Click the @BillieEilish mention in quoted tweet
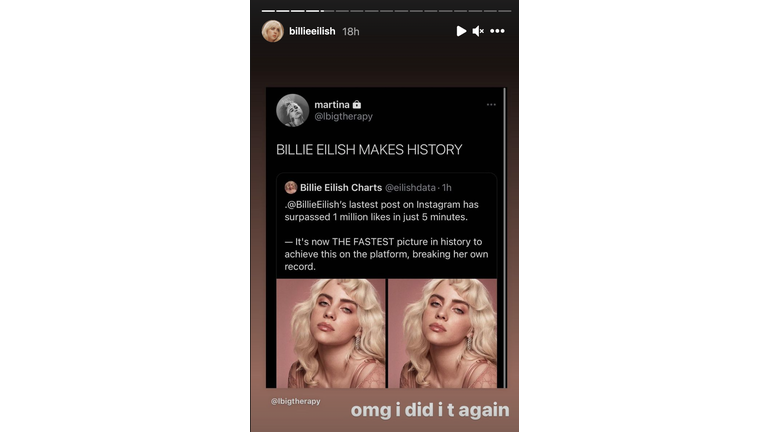 [313, 205]
